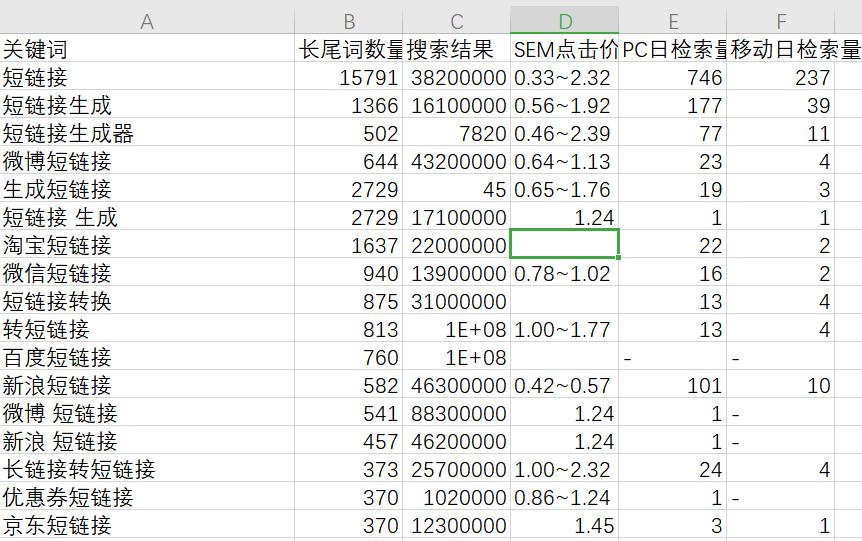The height and width of the screenshot is (541, 862).
Task: Click the SEM点击价 header cell
Action: [x=565, y=49]
